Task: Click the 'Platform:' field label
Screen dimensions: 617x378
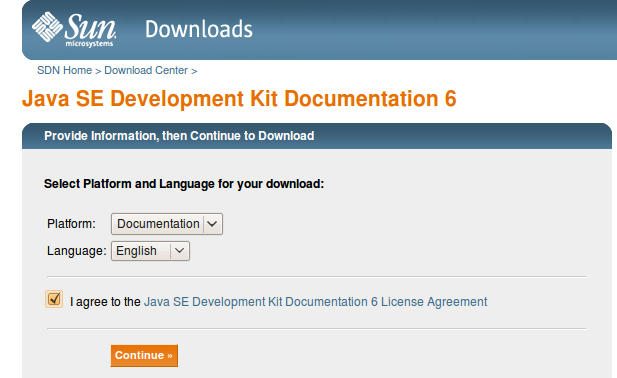Action: (71, 224)
